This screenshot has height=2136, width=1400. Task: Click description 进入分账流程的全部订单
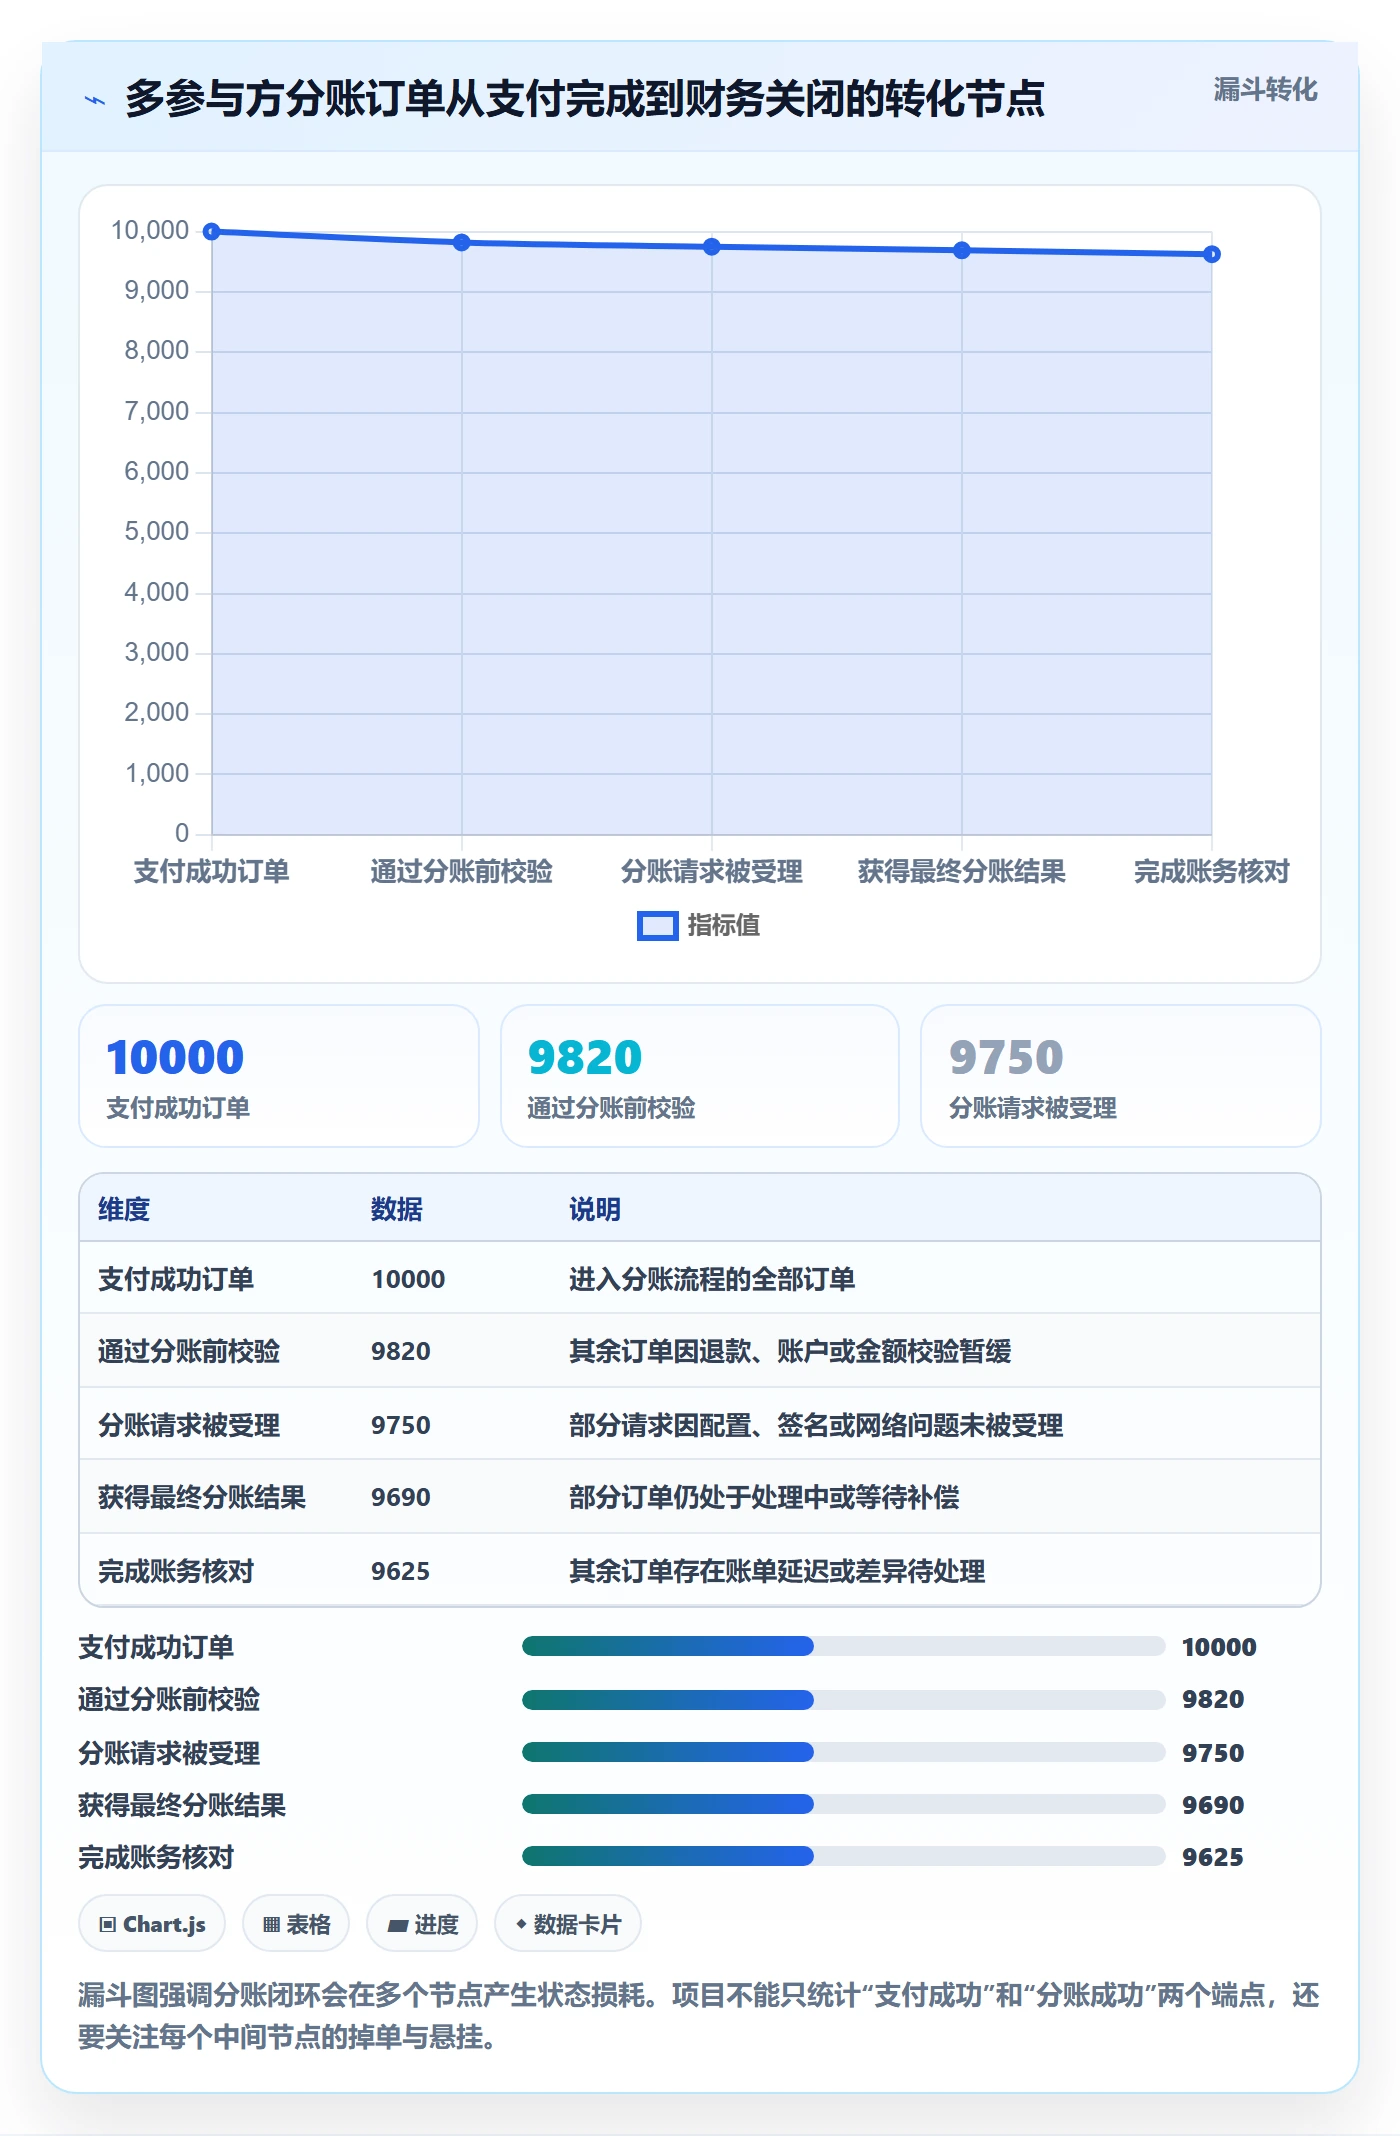pyautogui.click(x=712, y=1280)
